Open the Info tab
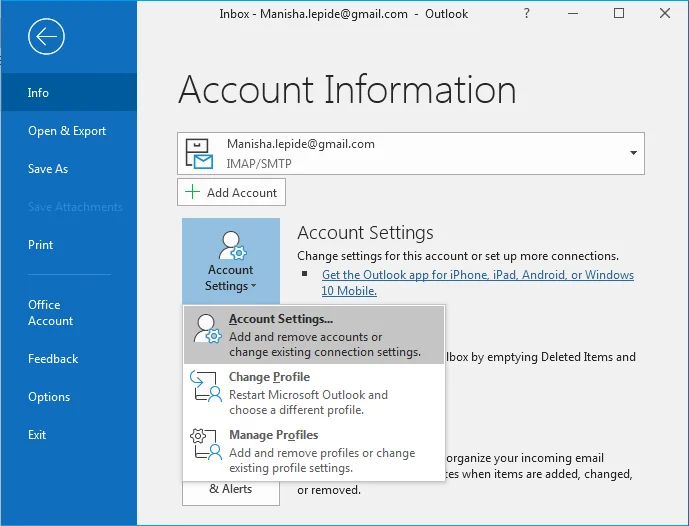The image size is (689, 526). pyautogui.click(x=69, y=92)
